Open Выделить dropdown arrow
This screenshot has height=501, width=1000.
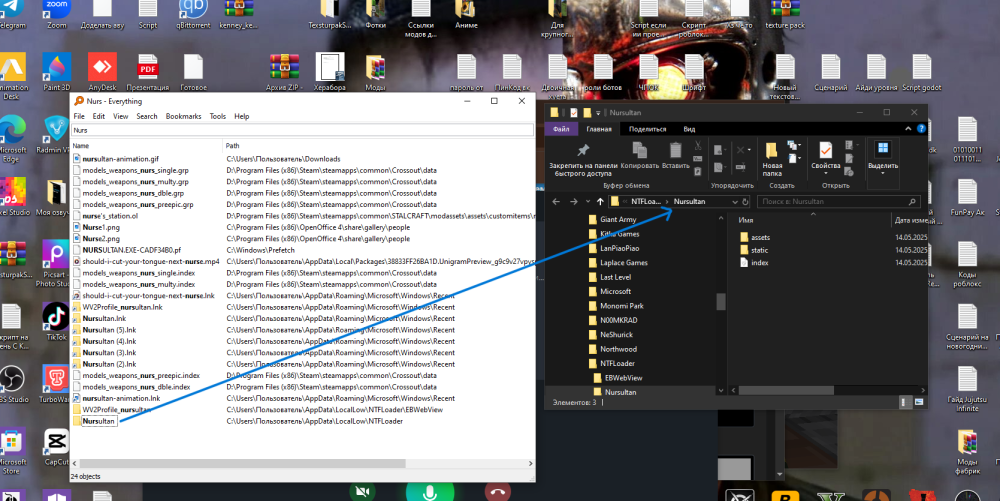[883, 173]
